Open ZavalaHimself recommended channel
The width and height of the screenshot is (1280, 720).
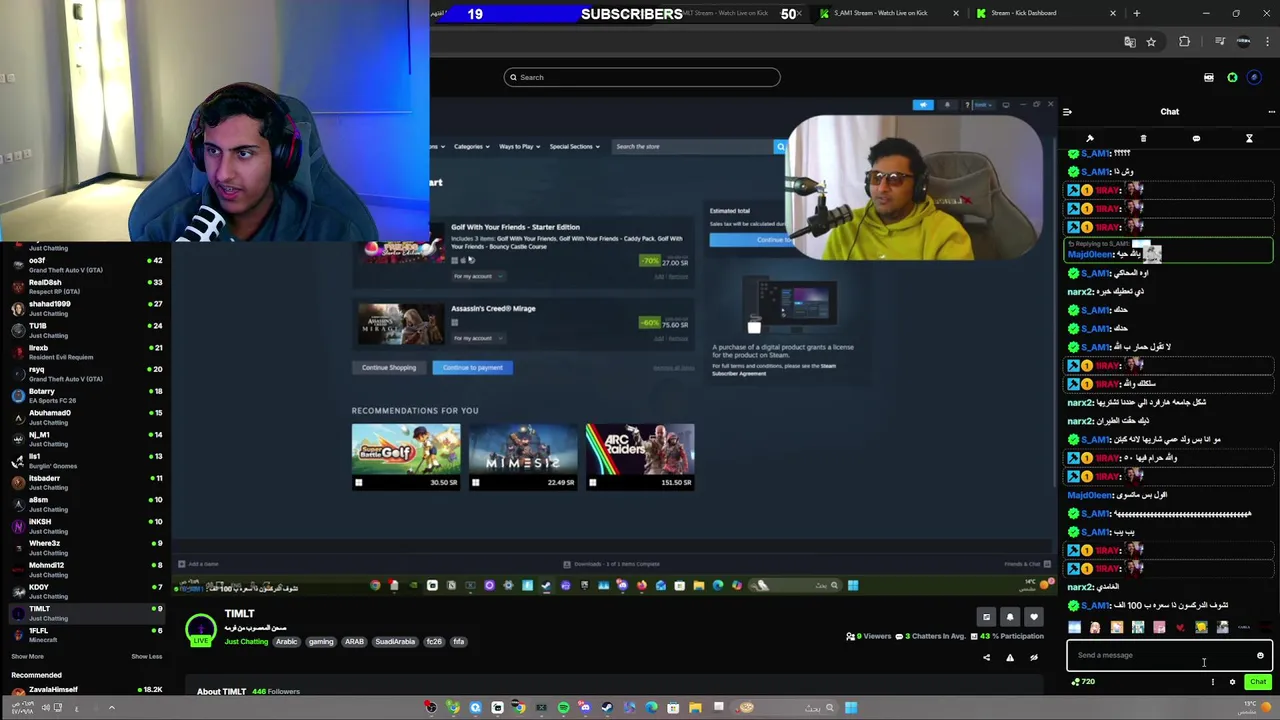[85, 690]
